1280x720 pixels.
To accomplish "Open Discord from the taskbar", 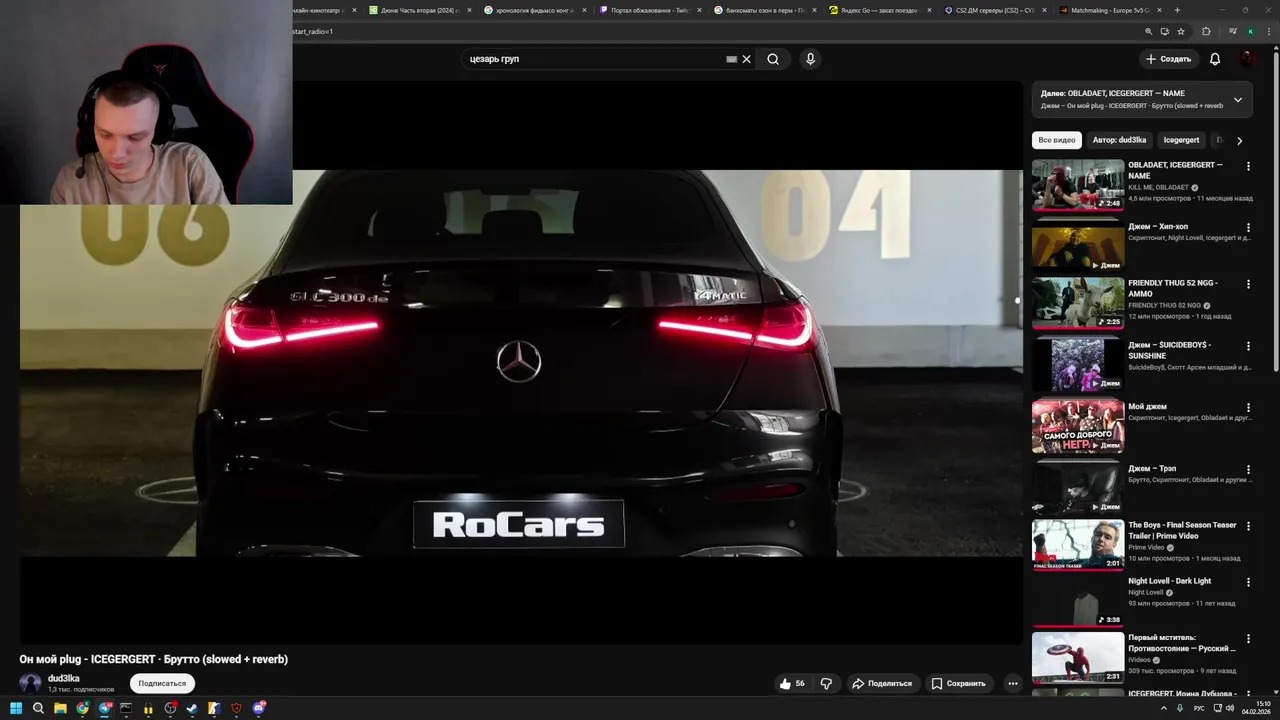I will click(258, 708).
